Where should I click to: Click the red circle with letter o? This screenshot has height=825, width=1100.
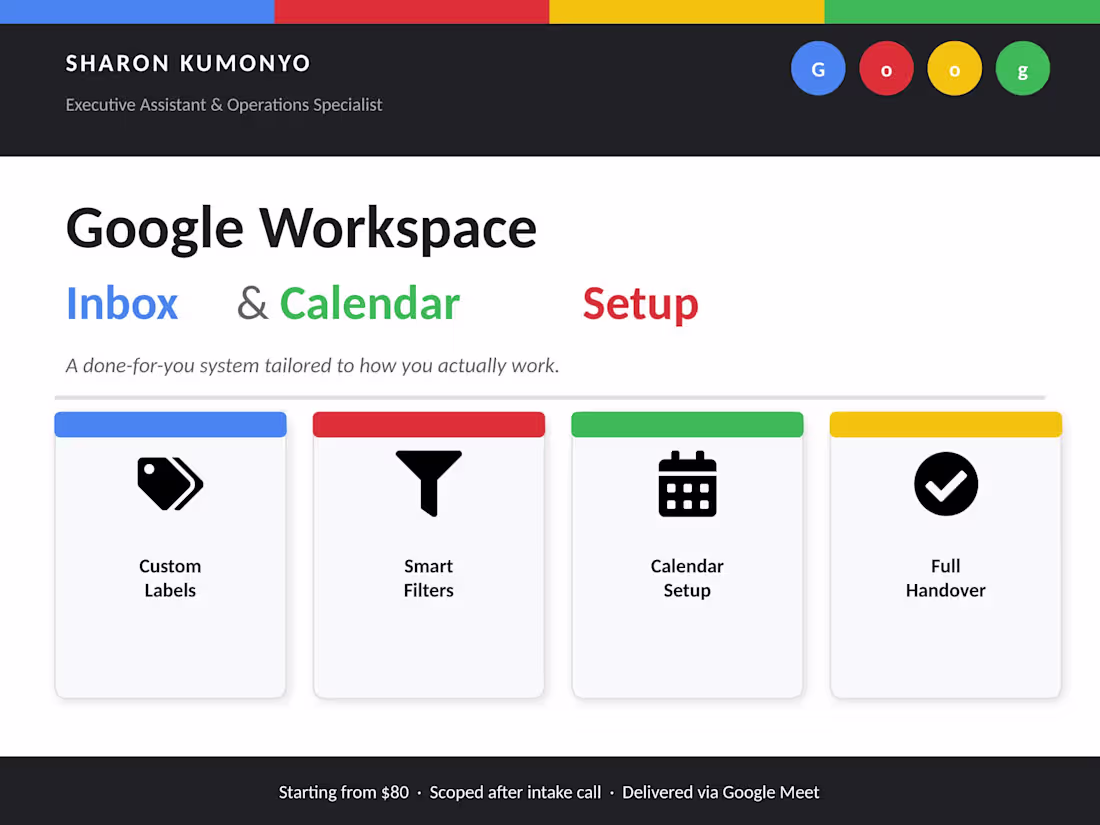tap(886, 69)
